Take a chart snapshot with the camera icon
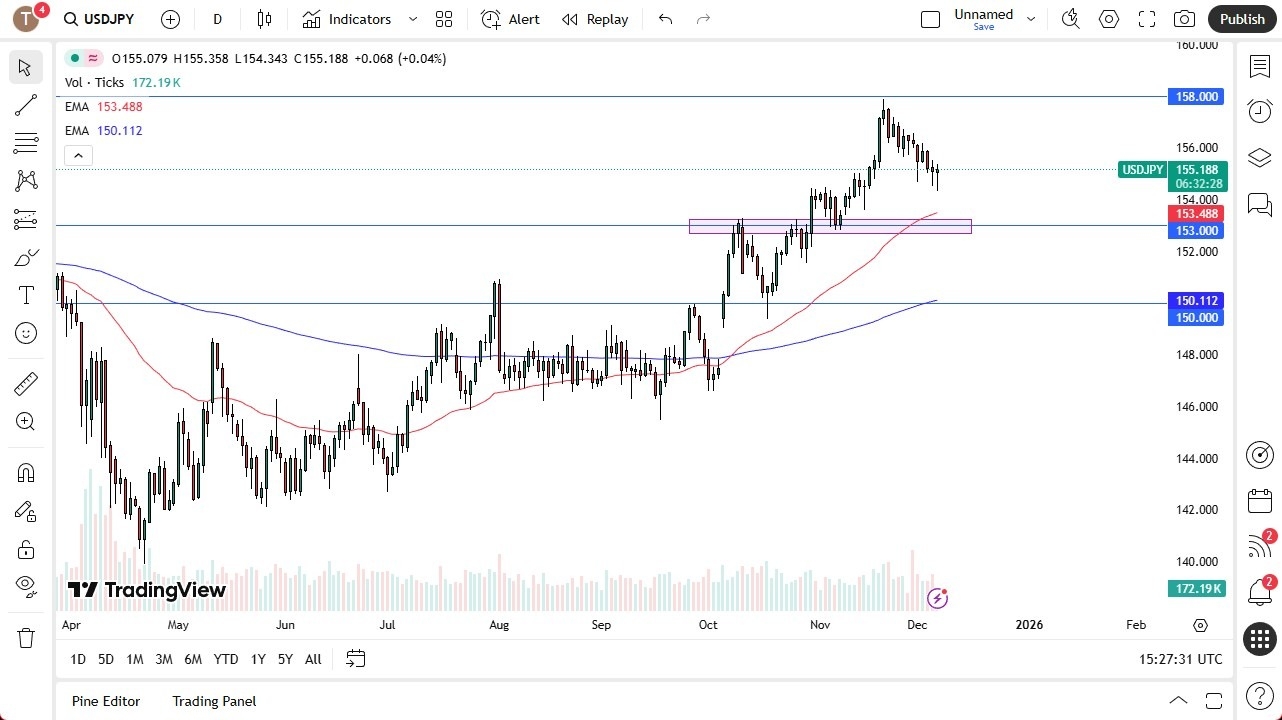The image size is (1282, 720). click(1184, 18)
